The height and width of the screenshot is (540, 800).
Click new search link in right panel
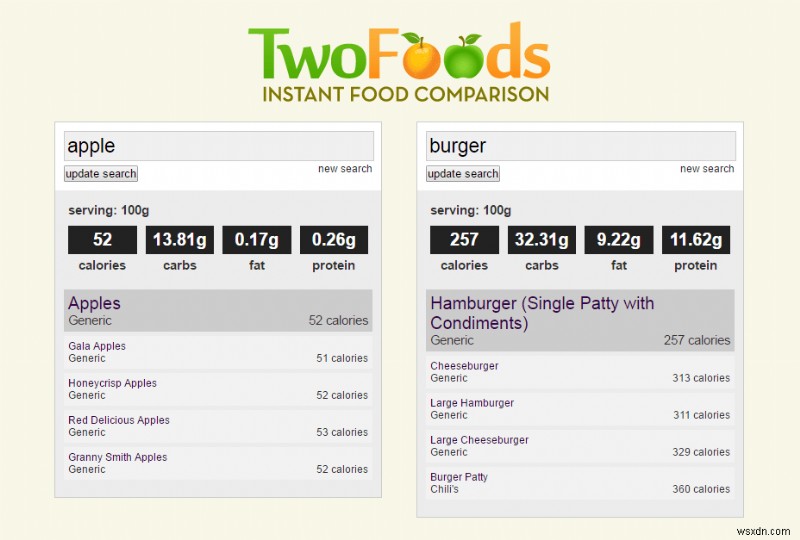[707, 169]
